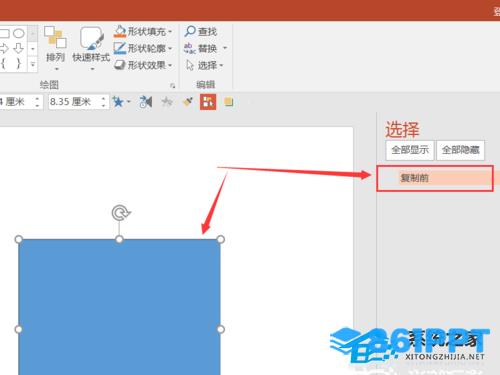500x375 pixels.
Task: Click the red selection pane icon
Action: pyautogui.click(x=208, y=102)
